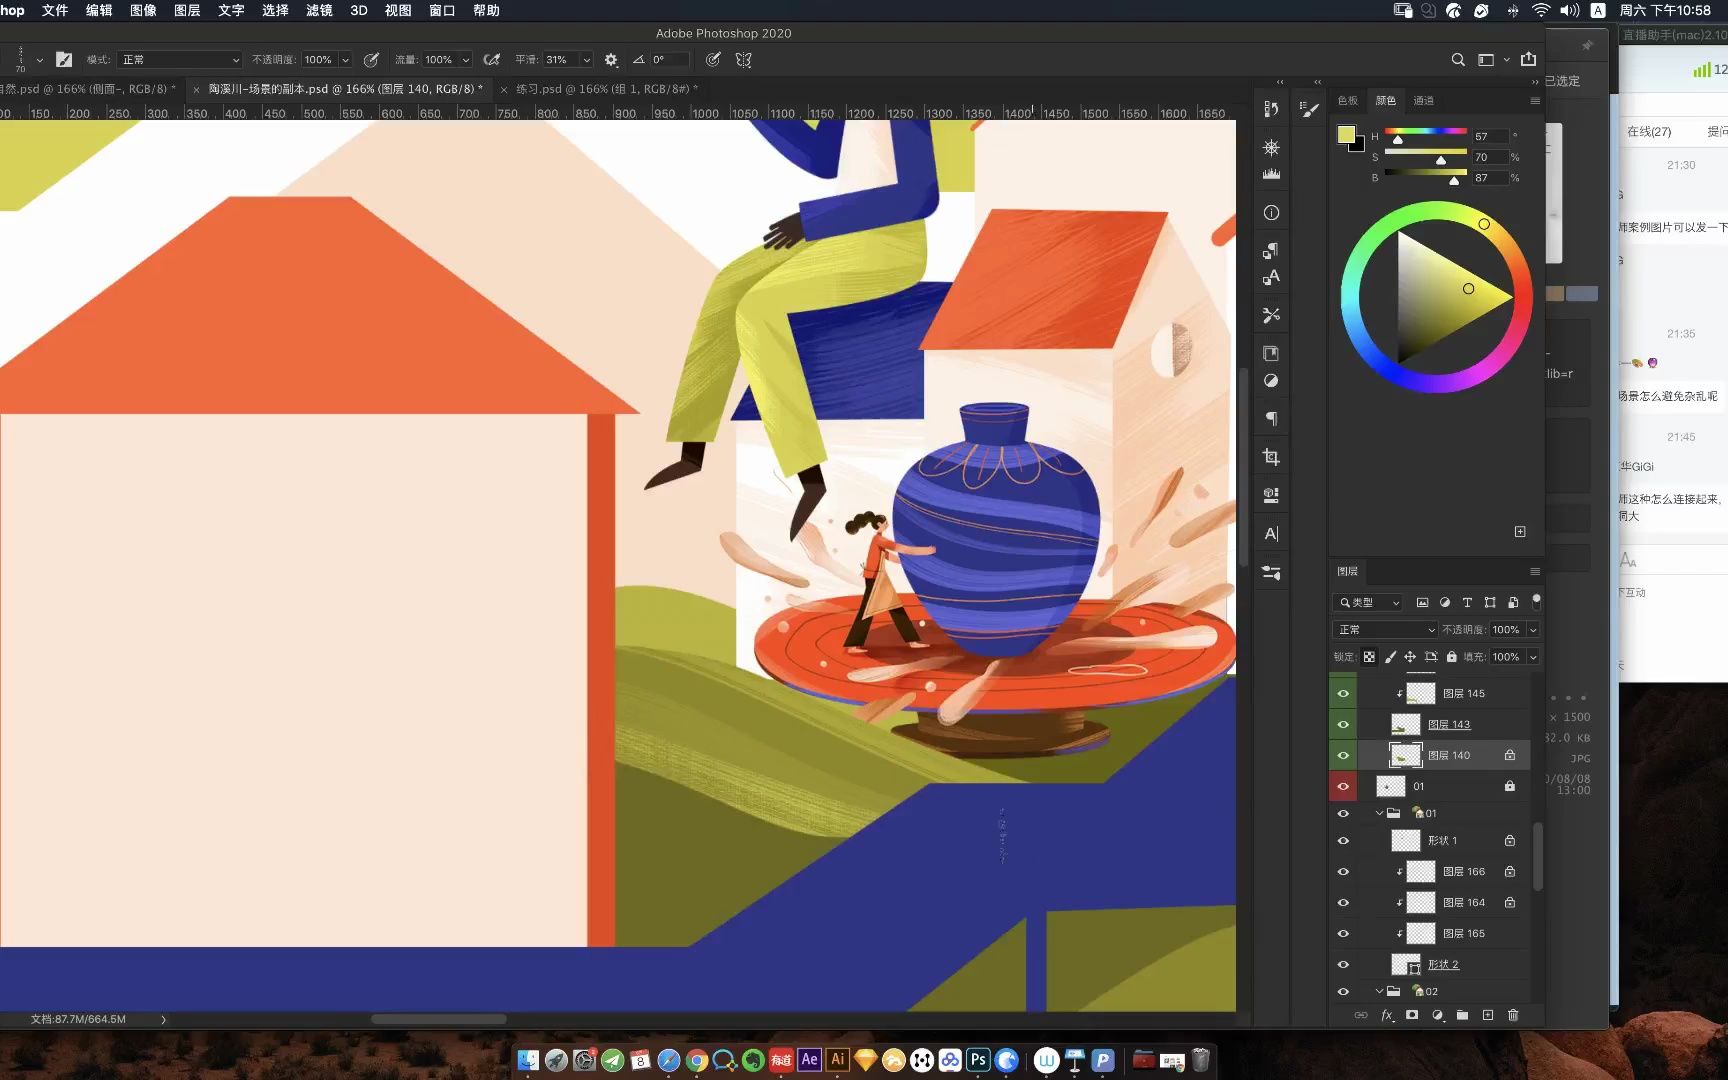Open the color panel menu button
The width and height of the screenshot is (1728, 1080).
tap(1535, 101)
